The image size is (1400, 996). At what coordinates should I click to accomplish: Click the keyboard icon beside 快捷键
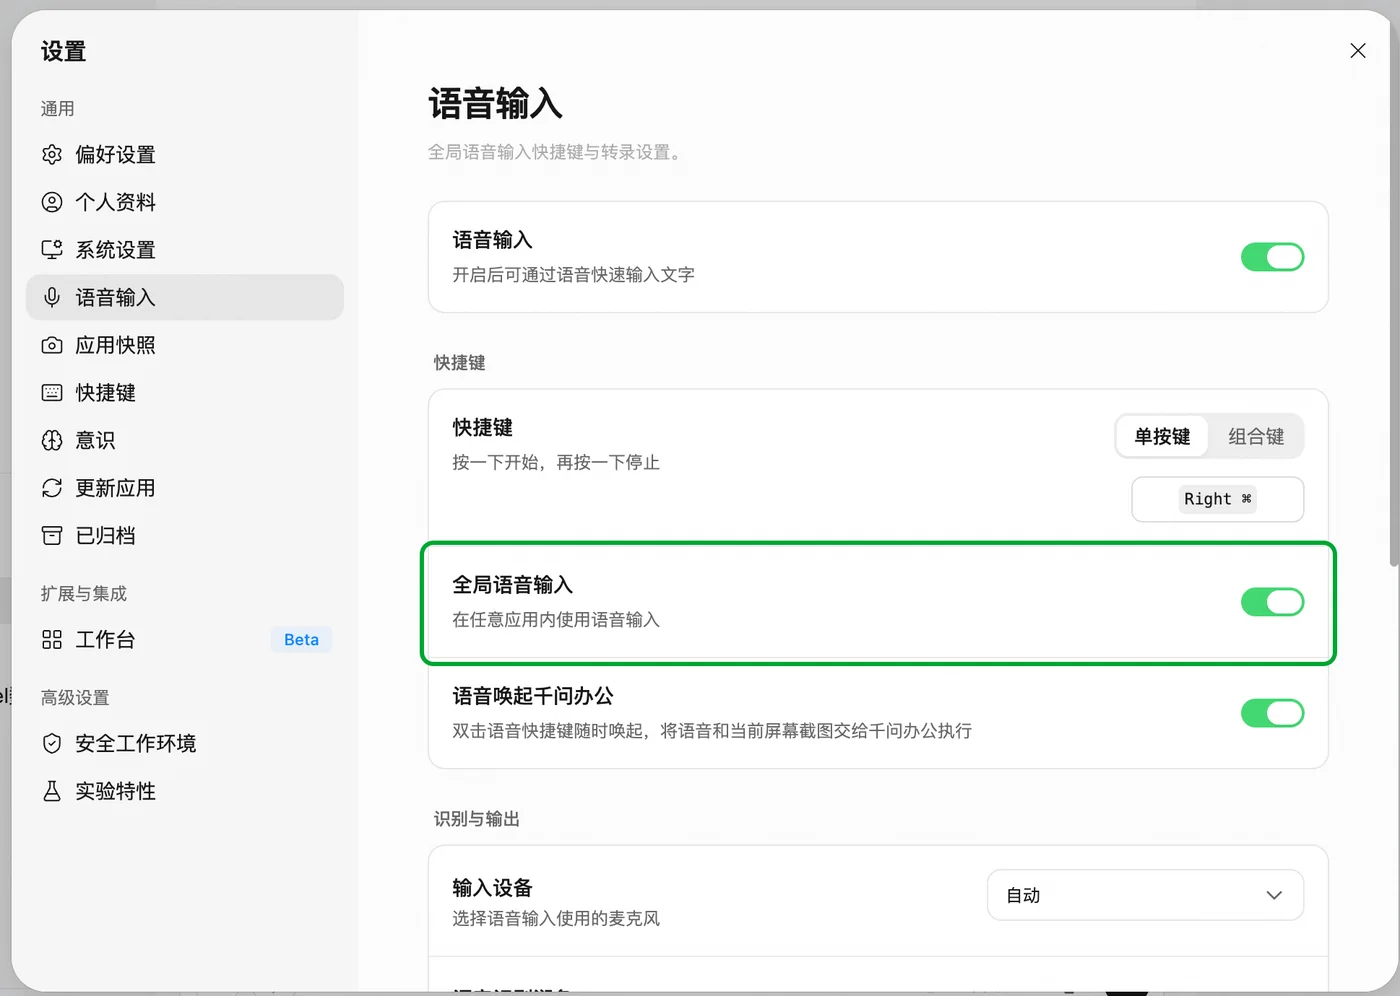click(52, 393)
